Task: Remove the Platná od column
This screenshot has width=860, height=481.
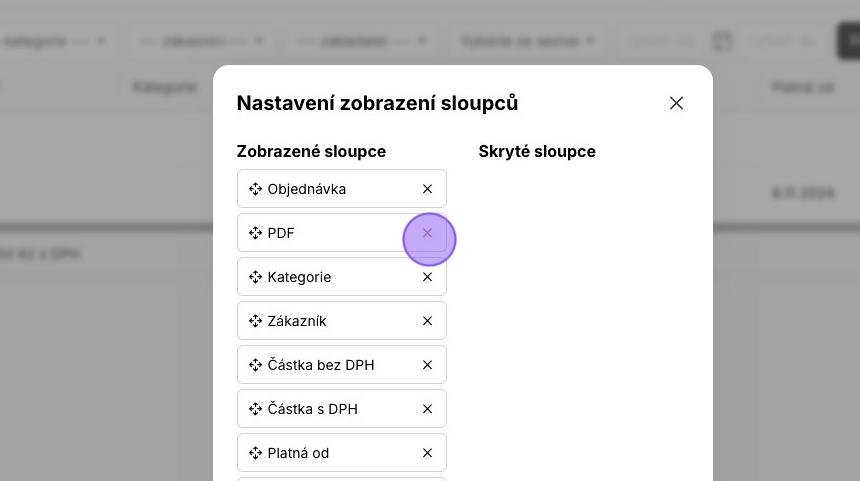Action: [x=427, y=453]
